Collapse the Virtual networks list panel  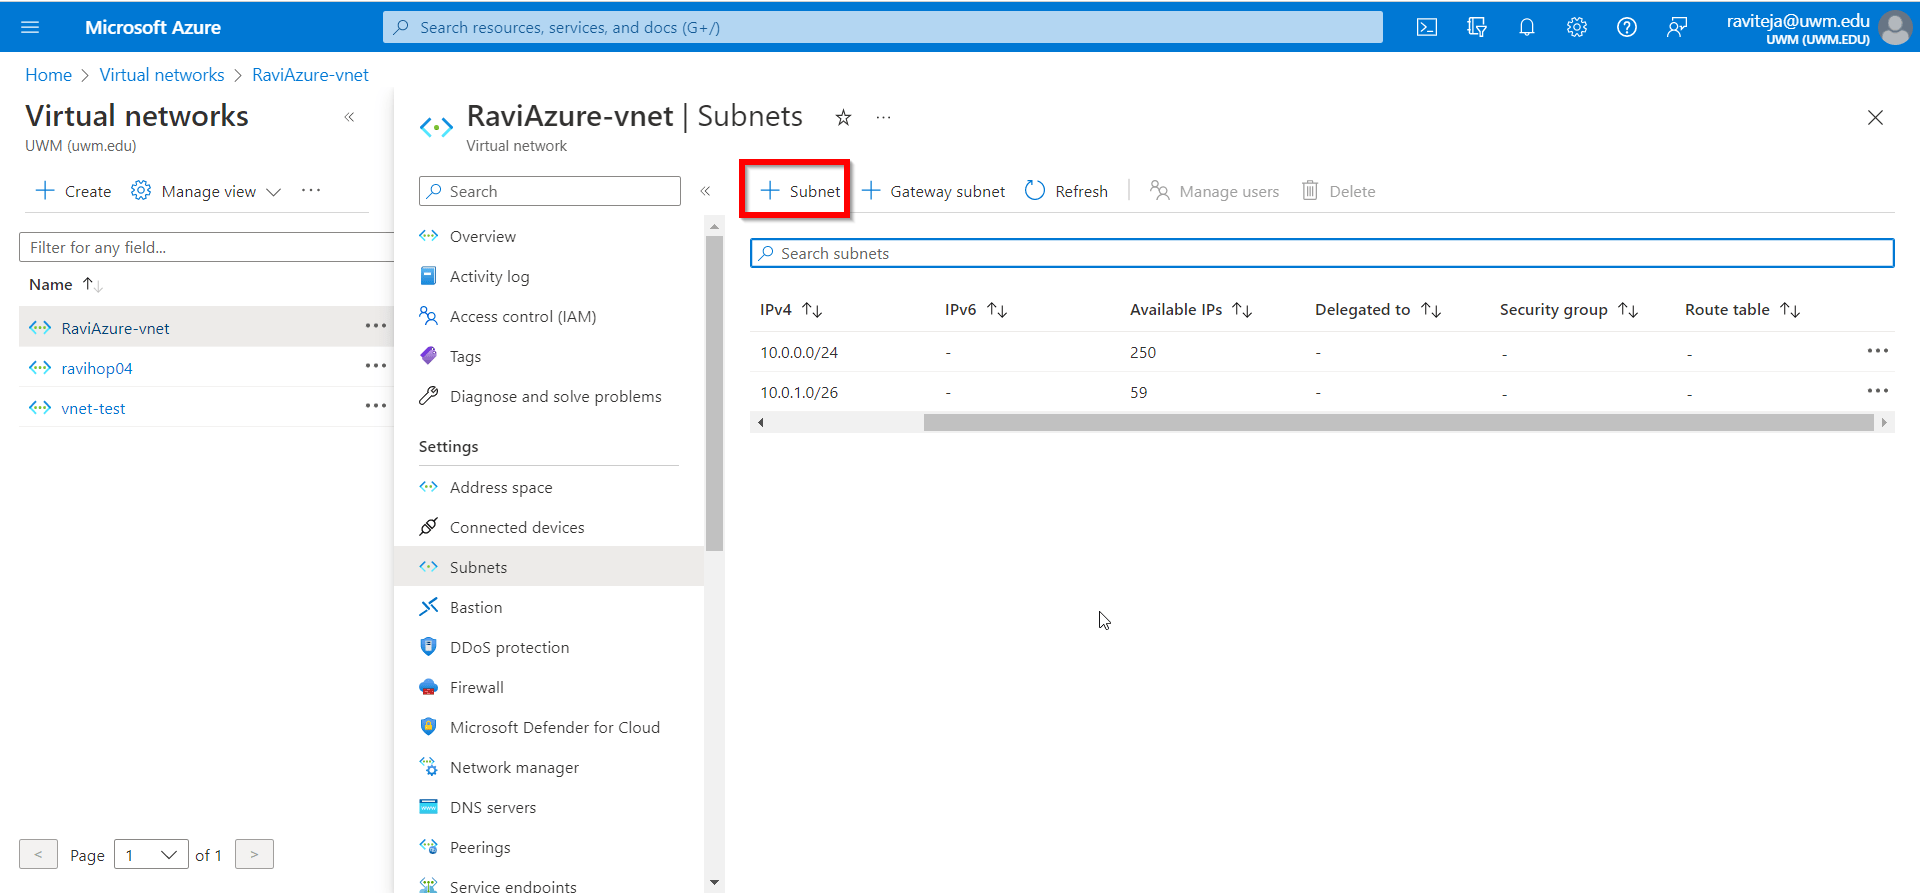(349, 117)
